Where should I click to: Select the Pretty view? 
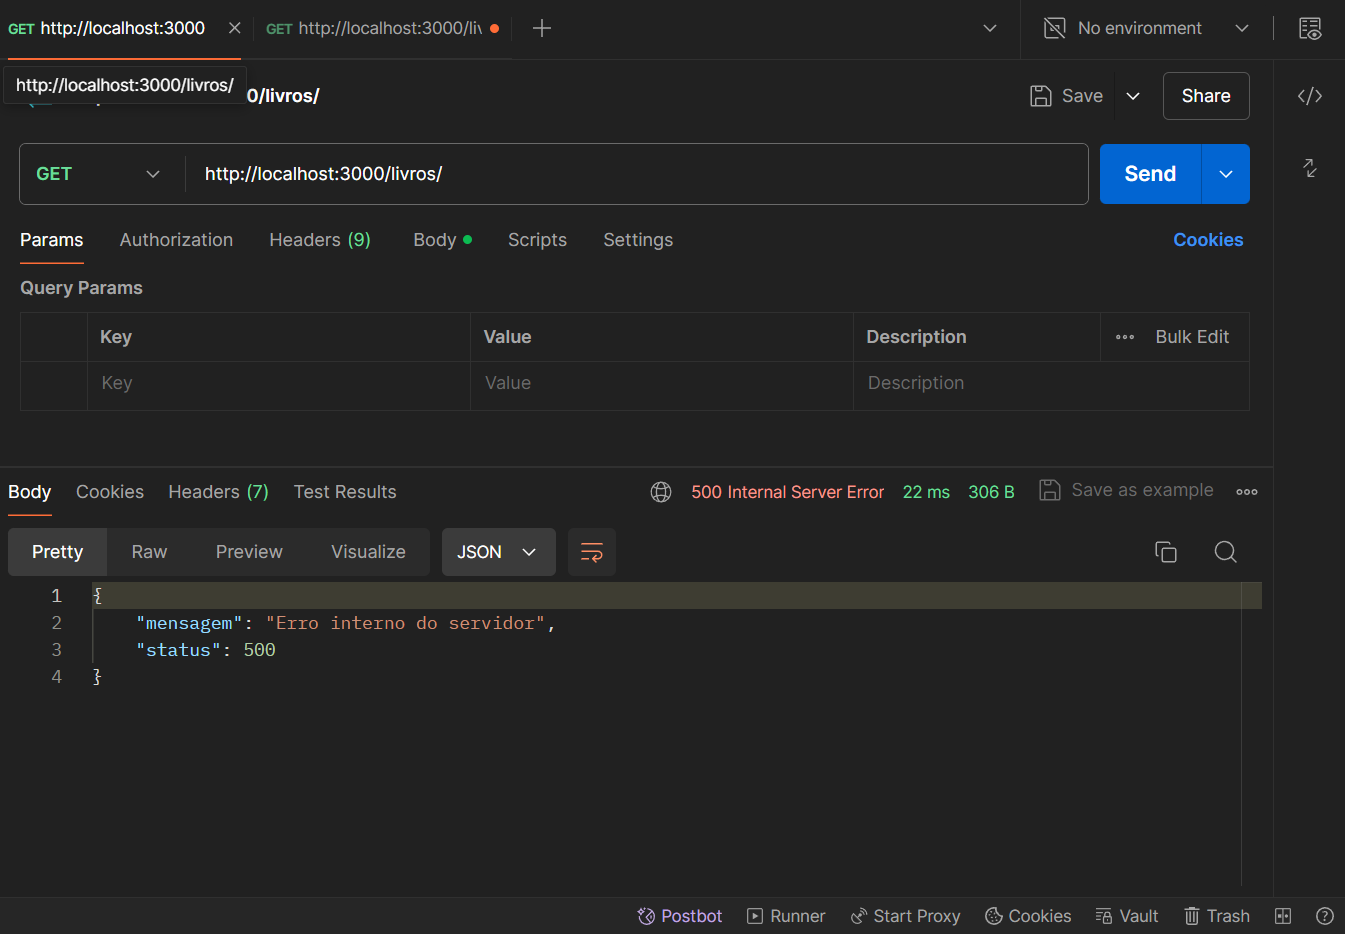[x=58, y=552]
